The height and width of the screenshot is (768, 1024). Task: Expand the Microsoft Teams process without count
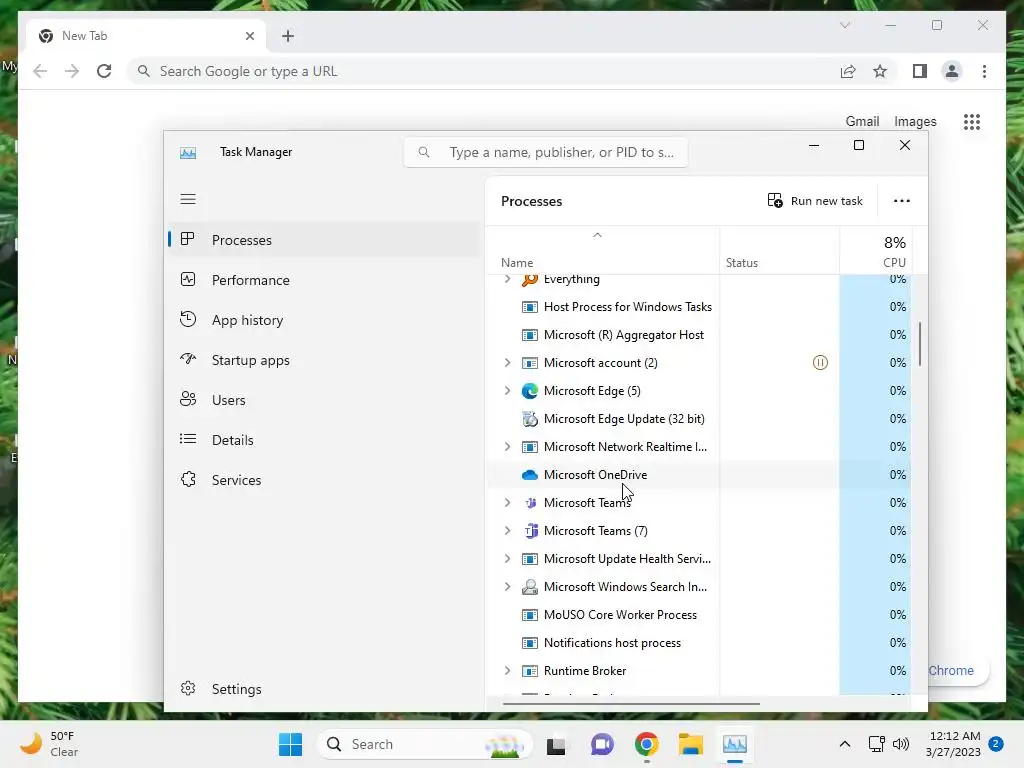507,502
